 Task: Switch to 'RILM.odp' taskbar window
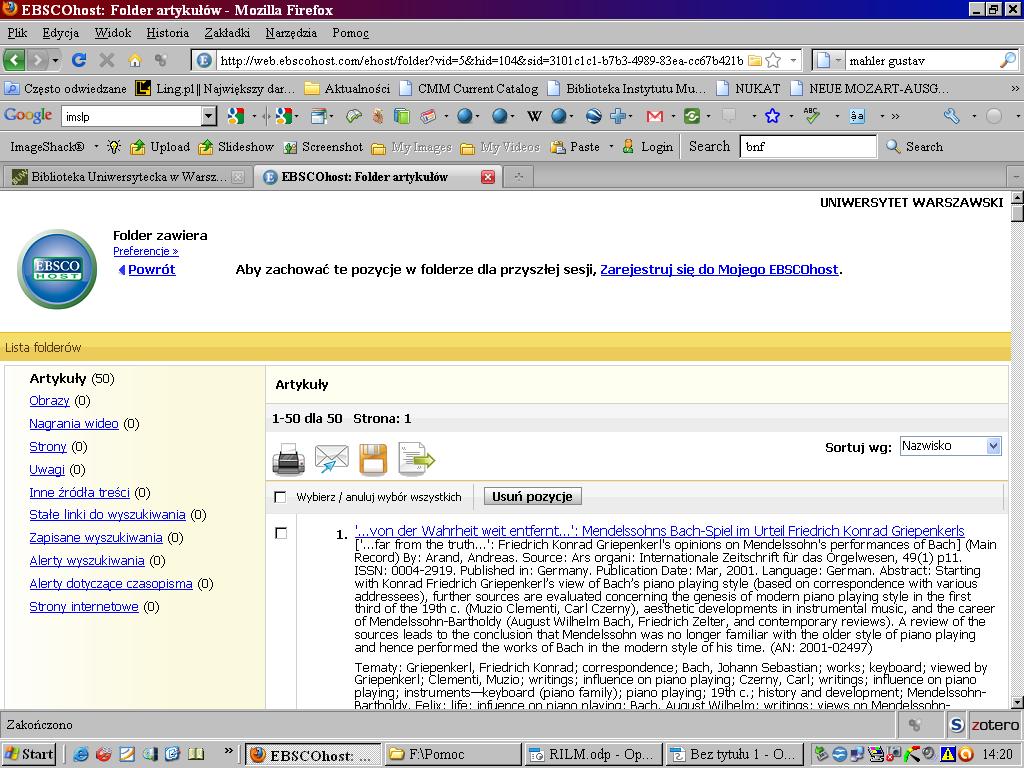coord(594,754)
